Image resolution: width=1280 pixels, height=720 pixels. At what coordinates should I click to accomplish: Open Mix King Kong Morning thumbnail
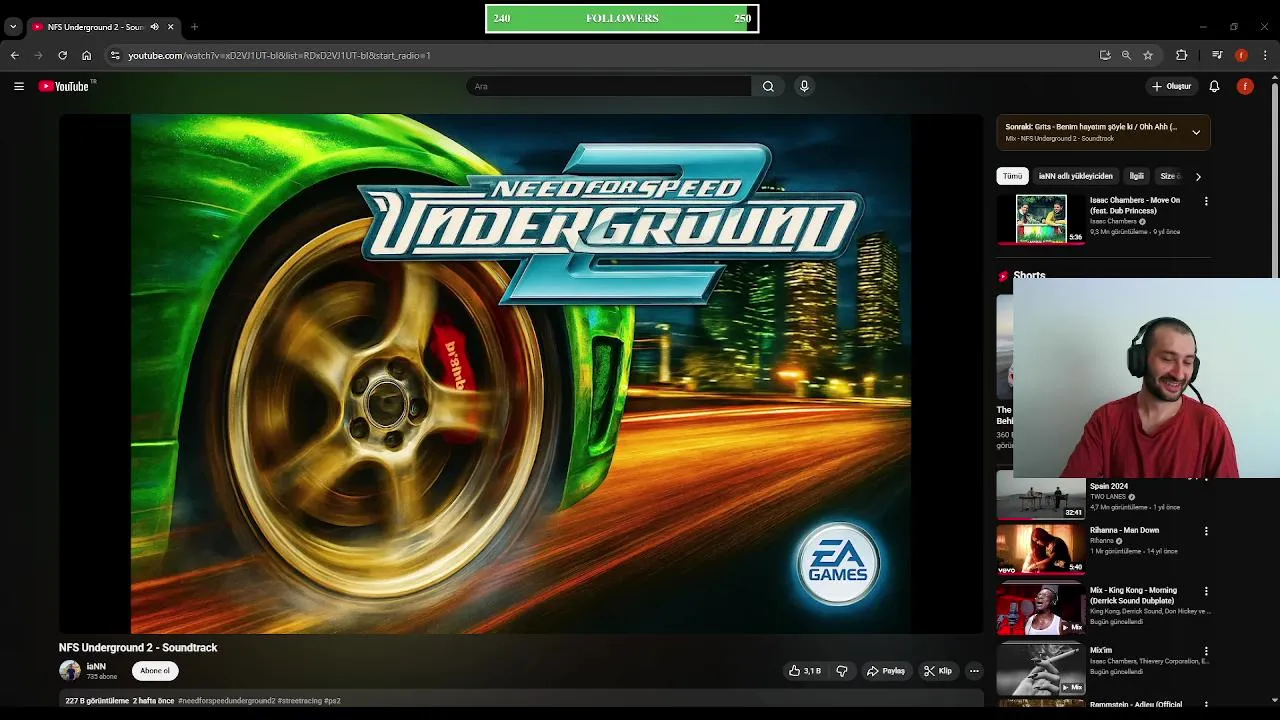pyautogui.click(x=1041, y=608)
